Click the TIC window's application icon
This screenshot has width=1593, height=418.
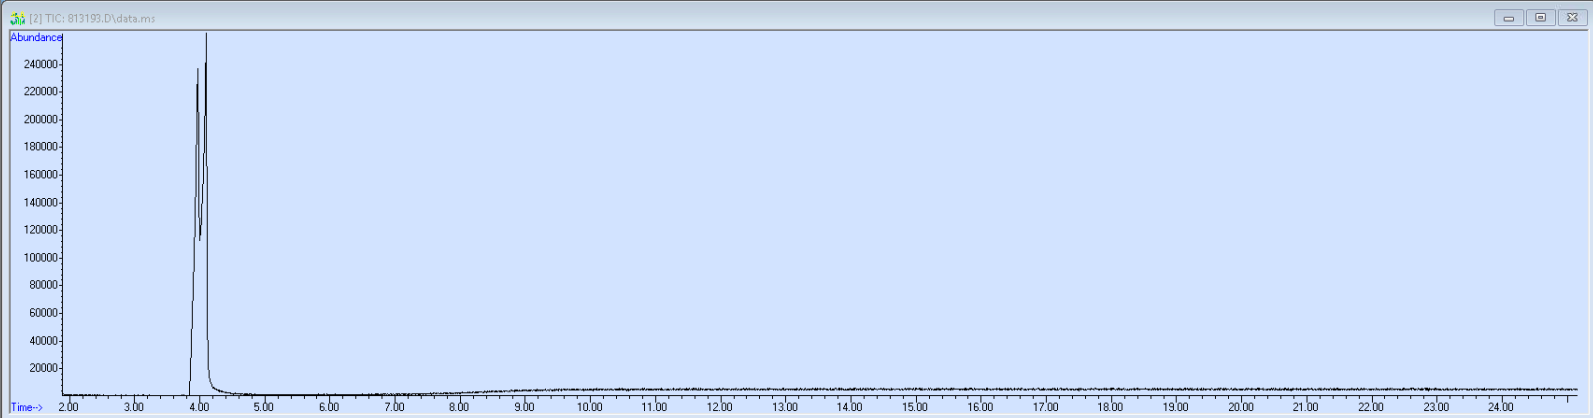coord(17,18)
